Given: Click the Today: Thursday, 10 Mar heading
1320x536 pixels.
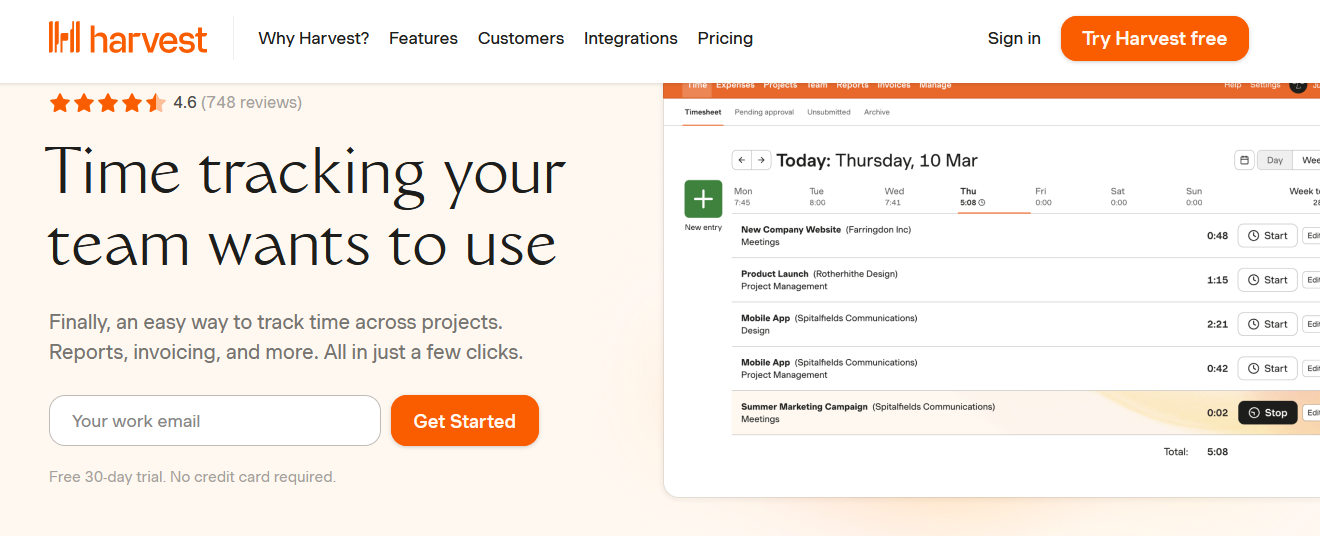Looking at the screenshot, I should coord(877,160).
